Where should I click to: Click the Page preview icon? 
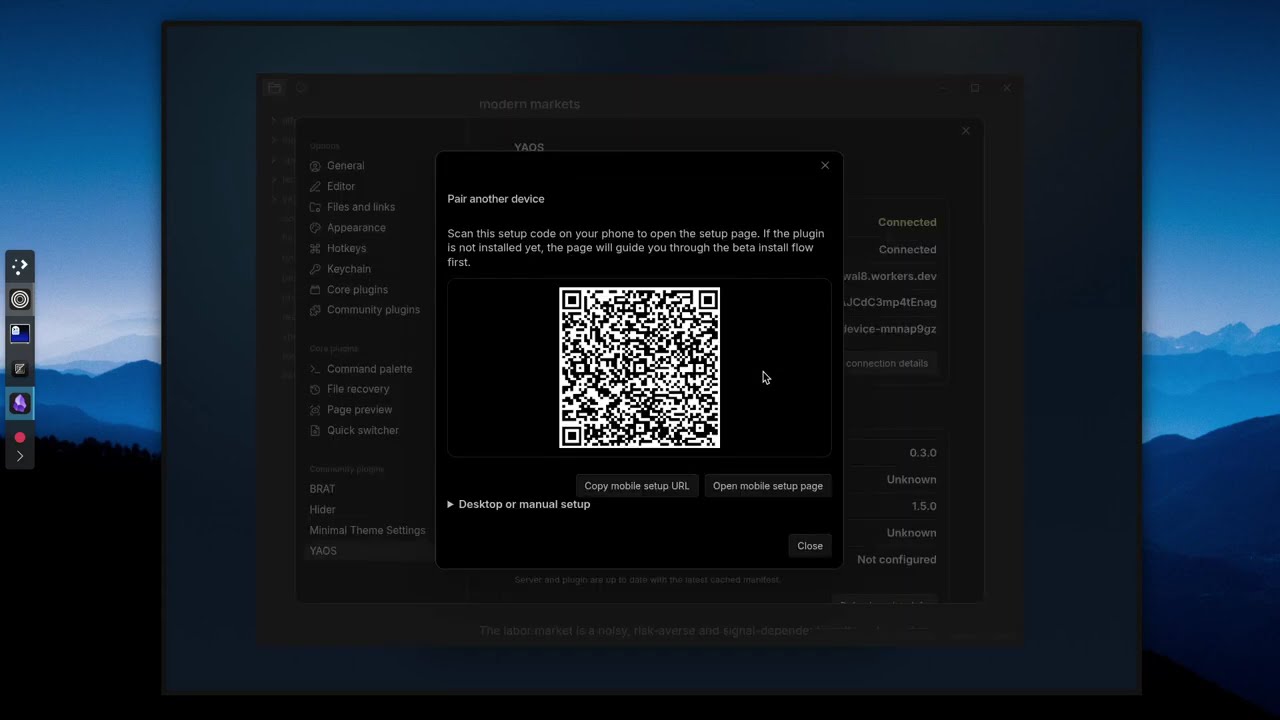[315, 410]
